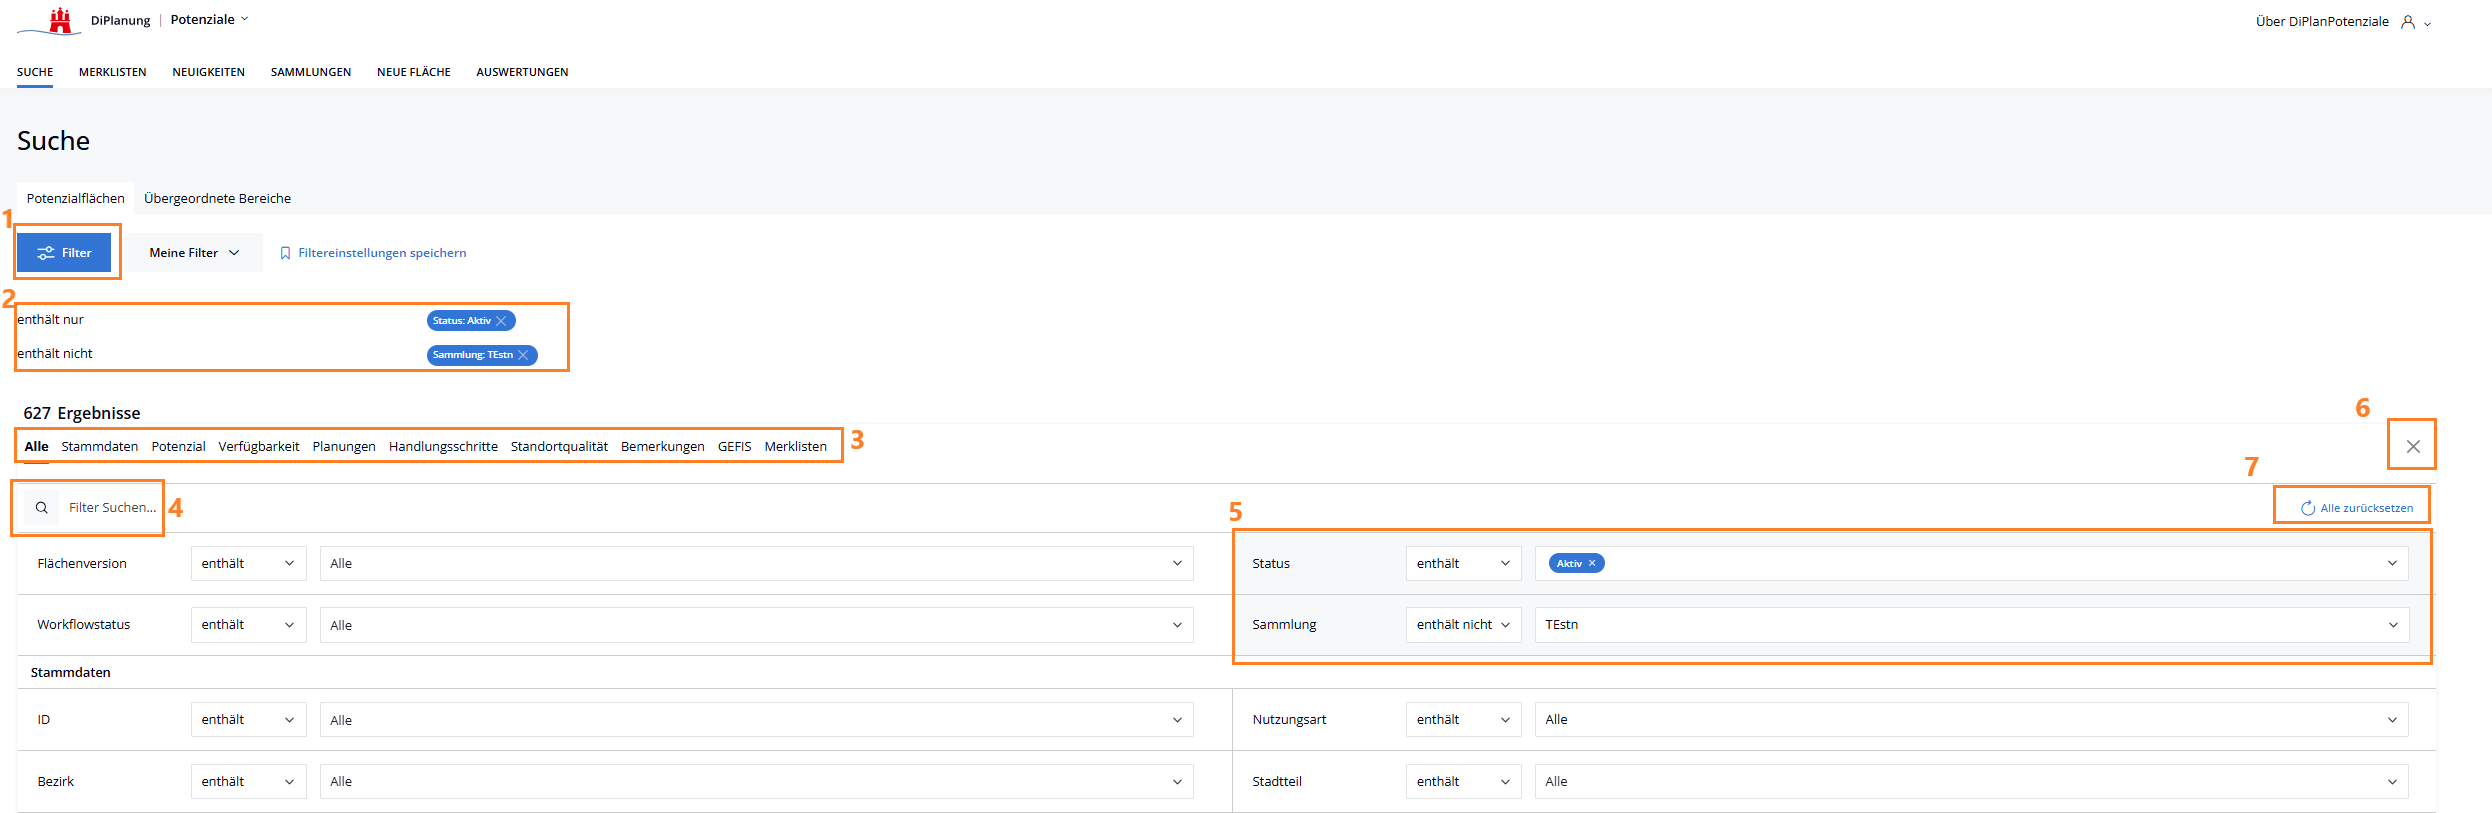
Task: Remove the Sammlung: TEstn filter chip
Action: pyautogui.click(x=523, y=355)
